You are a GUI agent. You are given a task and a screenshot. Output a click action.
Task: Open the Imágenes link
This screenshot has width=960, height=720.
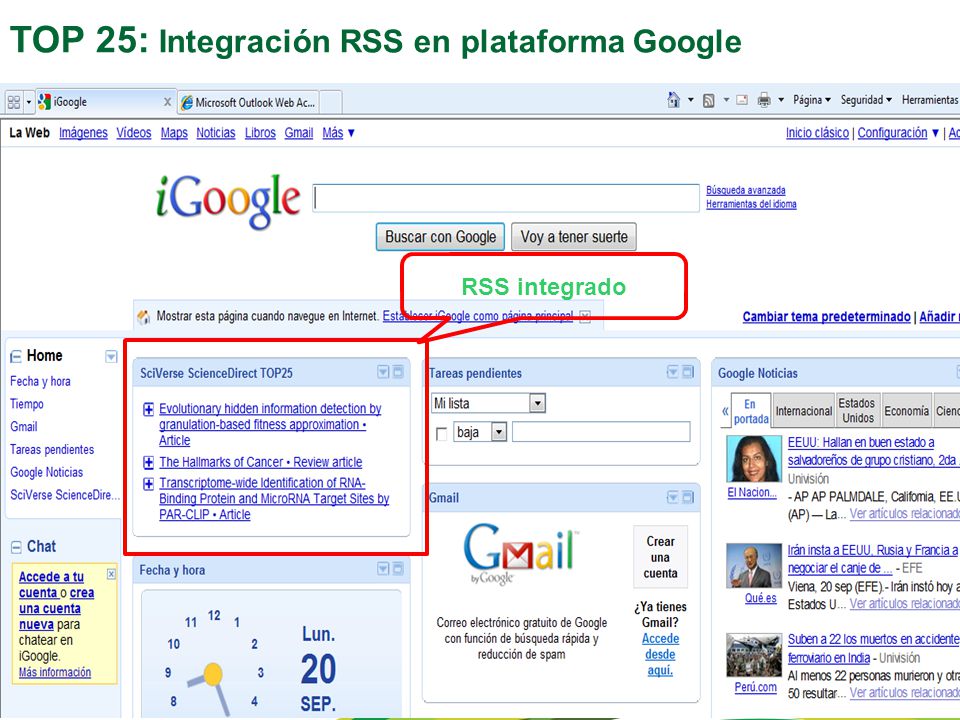pyautogui.click(x=83, y=133)
